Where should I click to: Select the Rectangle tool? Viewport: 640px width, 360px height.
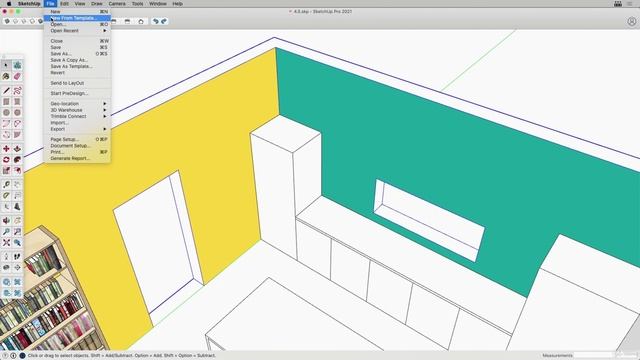tap(6, 102)
